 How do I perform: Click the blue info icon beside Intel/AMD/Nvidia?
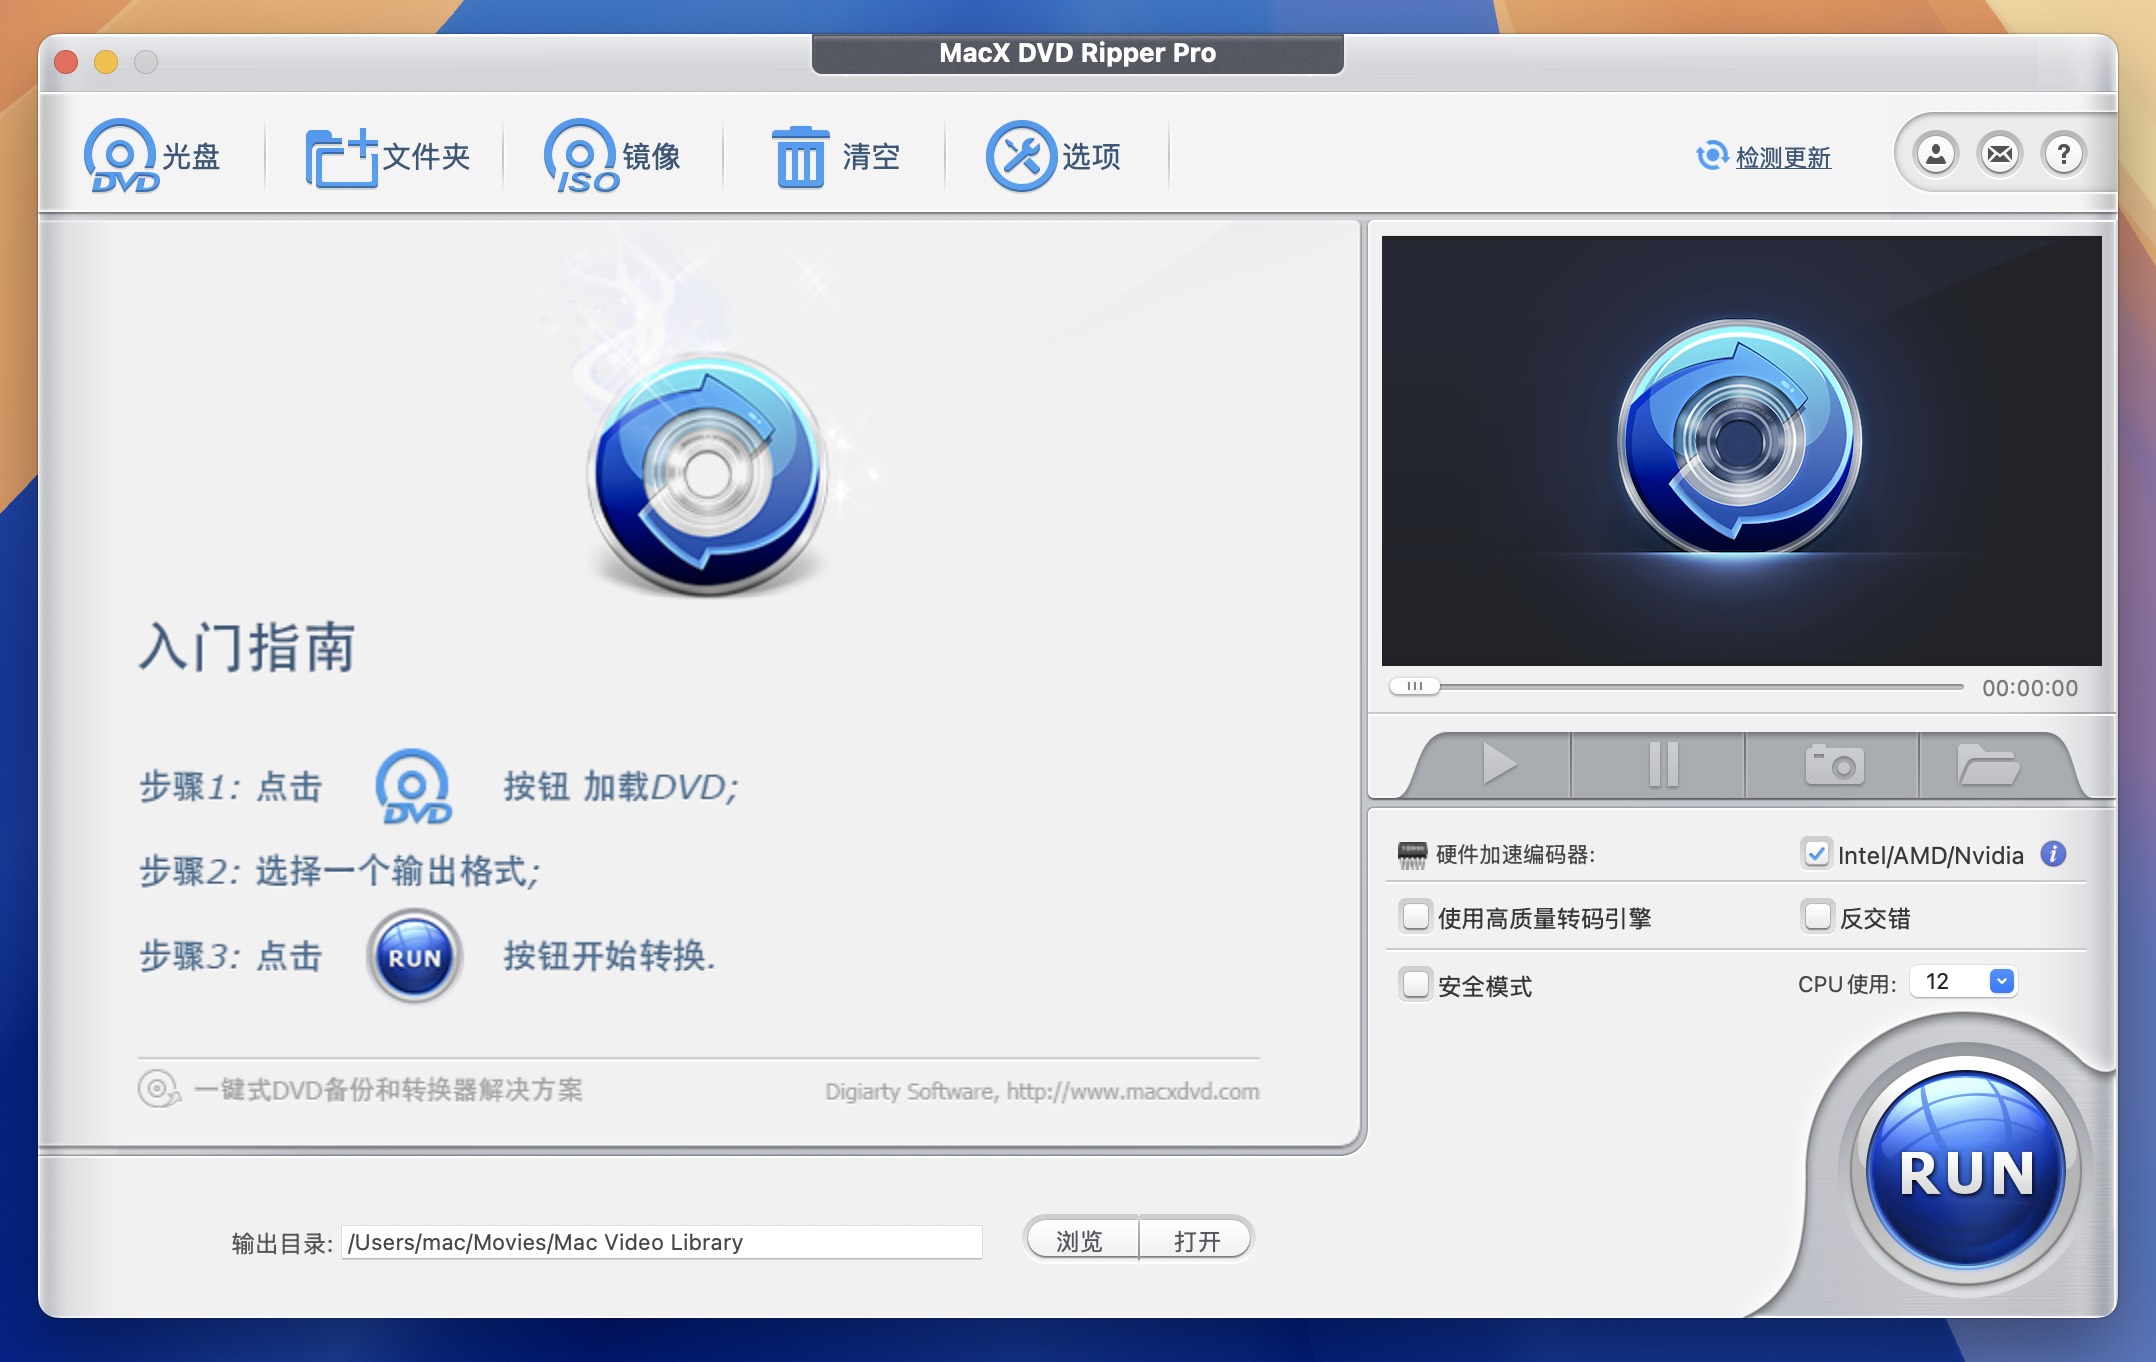point(2053,854)
